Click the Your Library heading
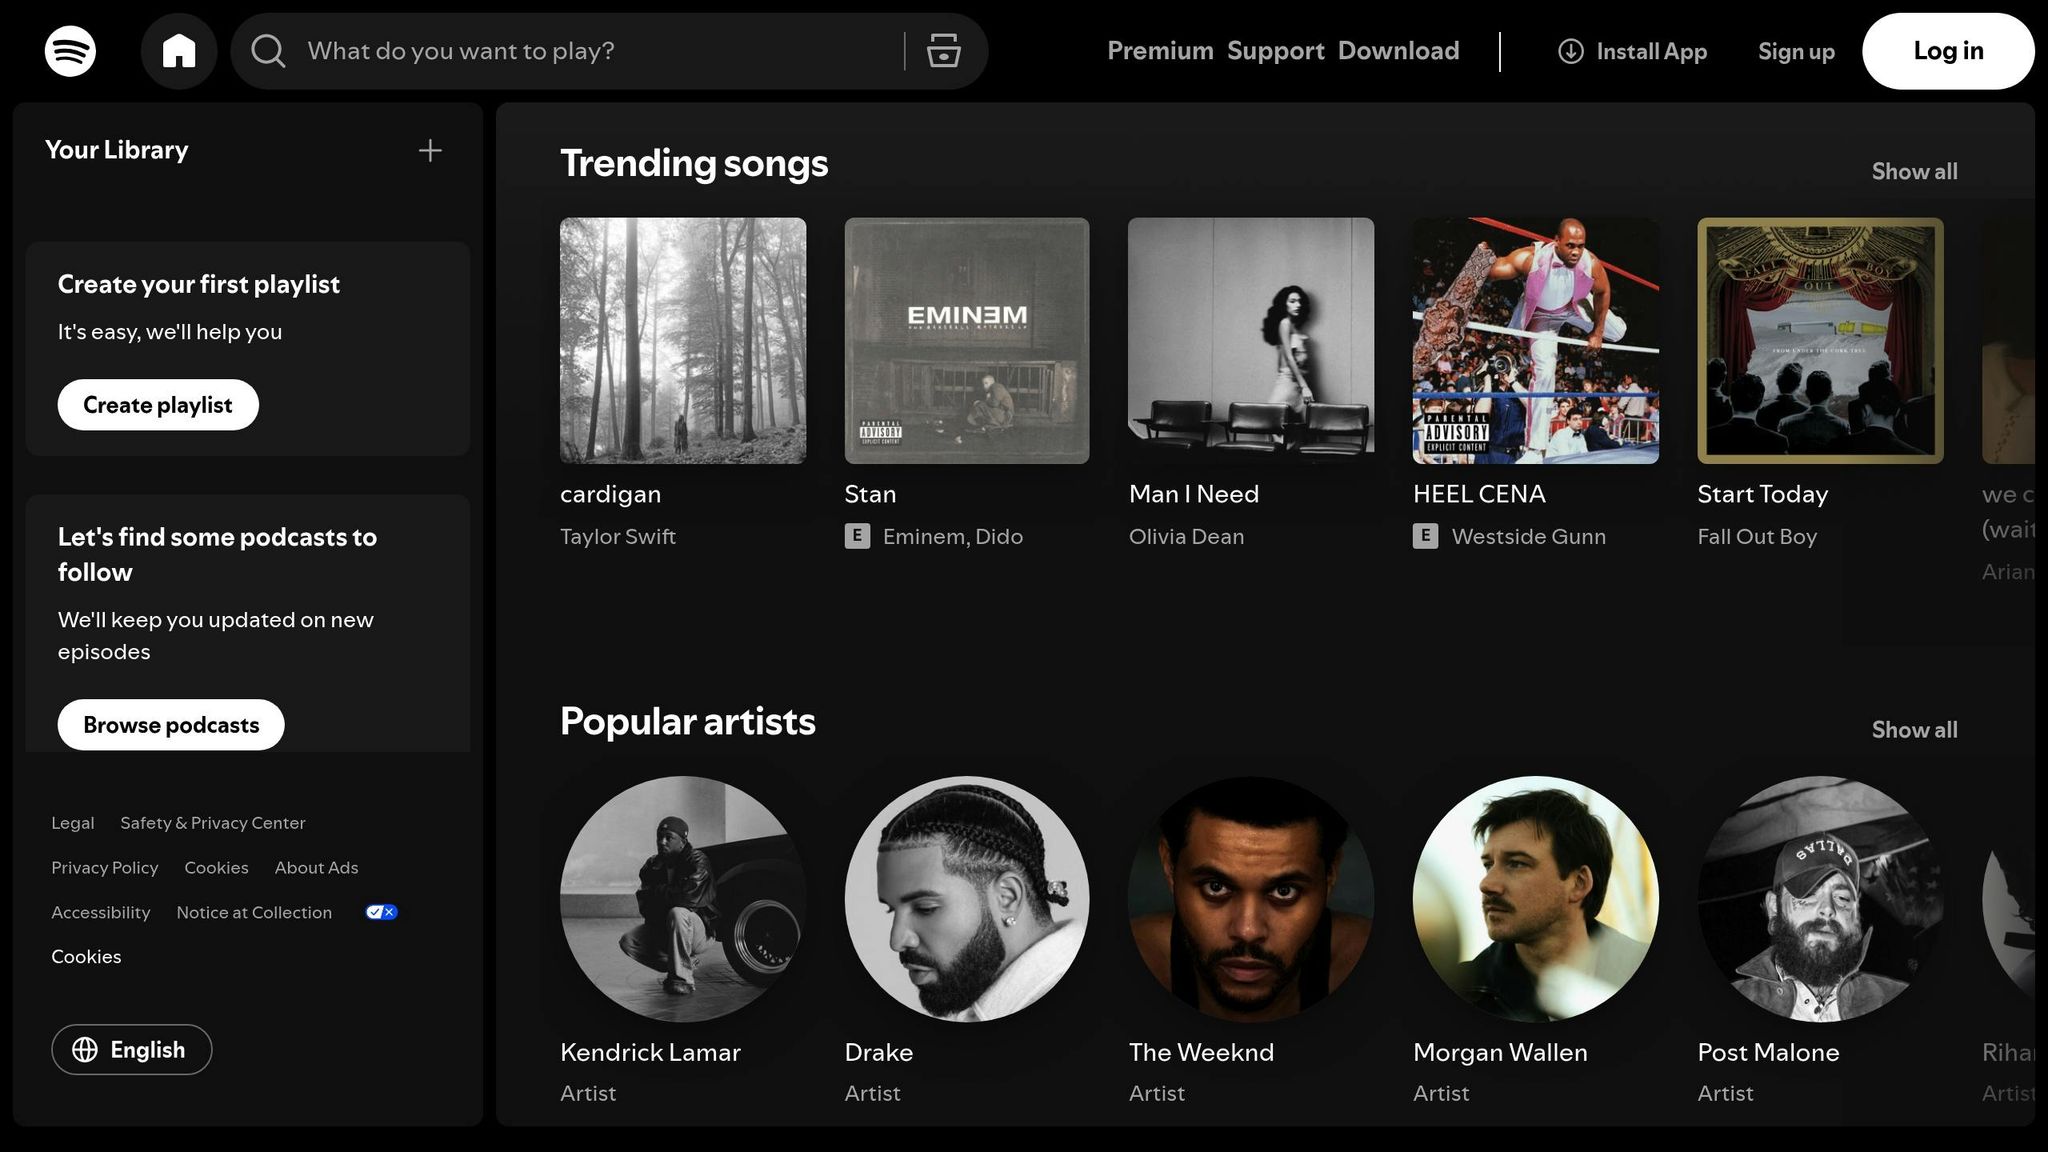2048x1152 pixels. point(116,150)
